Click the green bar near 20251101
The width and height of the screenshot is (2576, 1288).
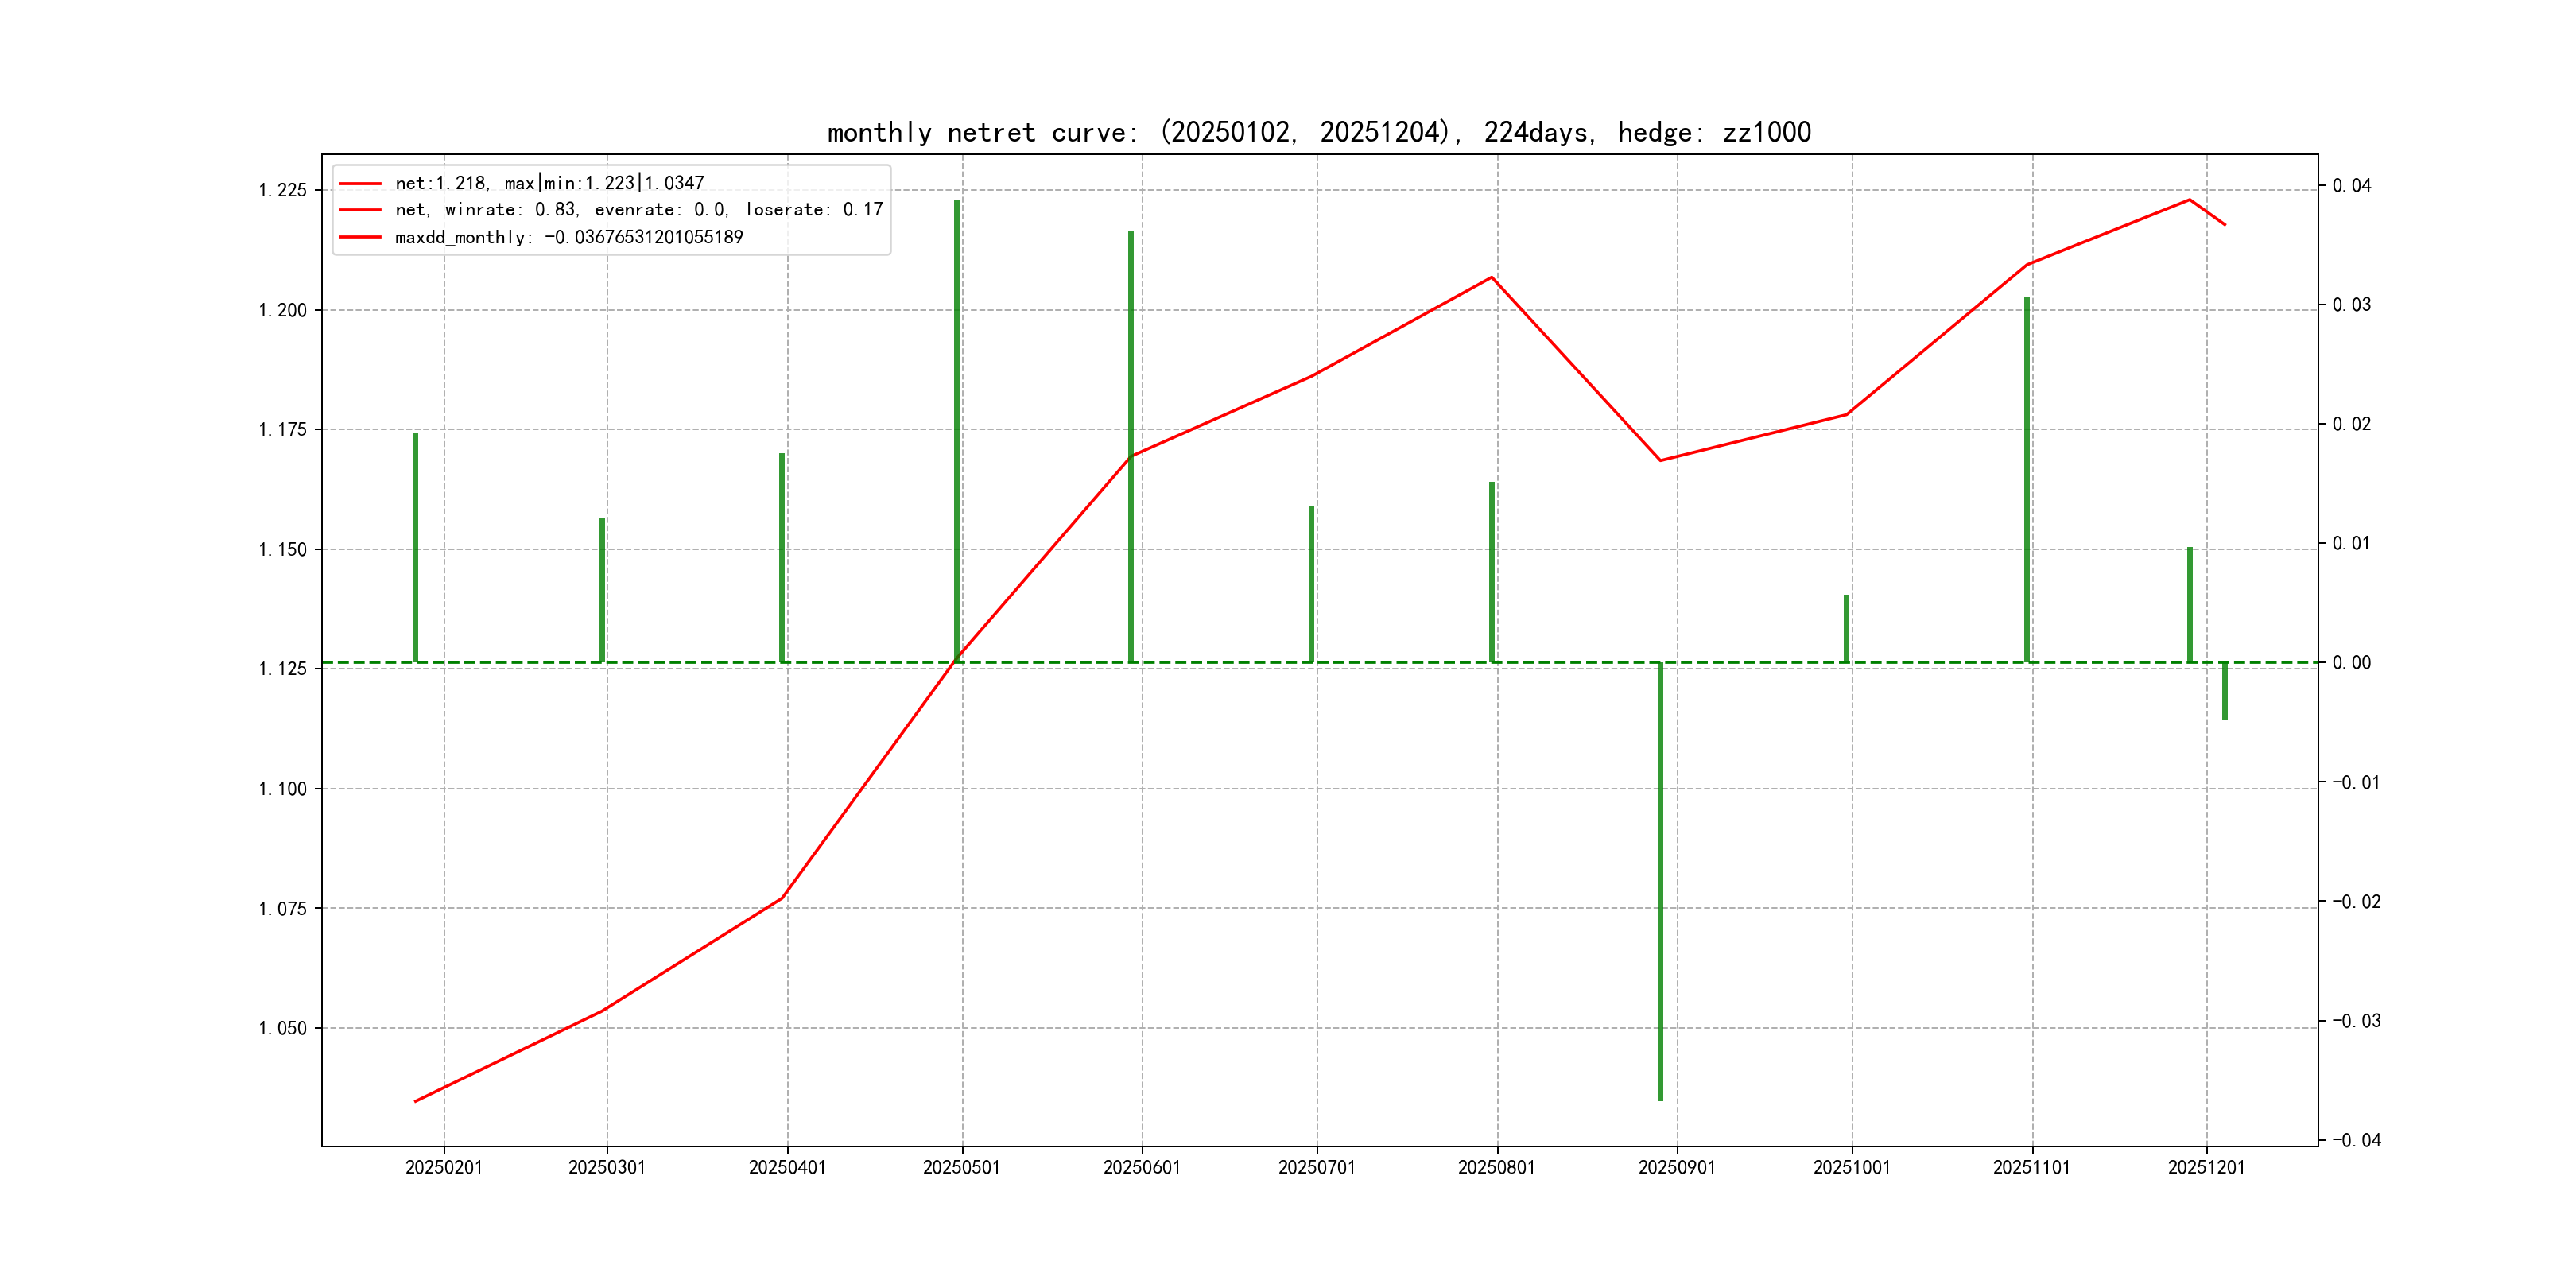point(2027,480)
